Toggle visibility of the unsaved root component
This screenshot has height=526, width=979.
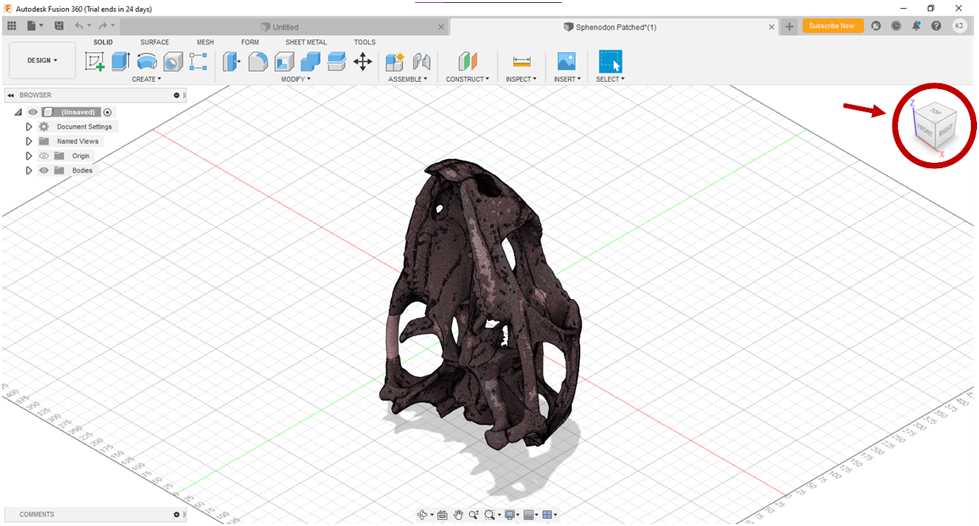point(32,112)
